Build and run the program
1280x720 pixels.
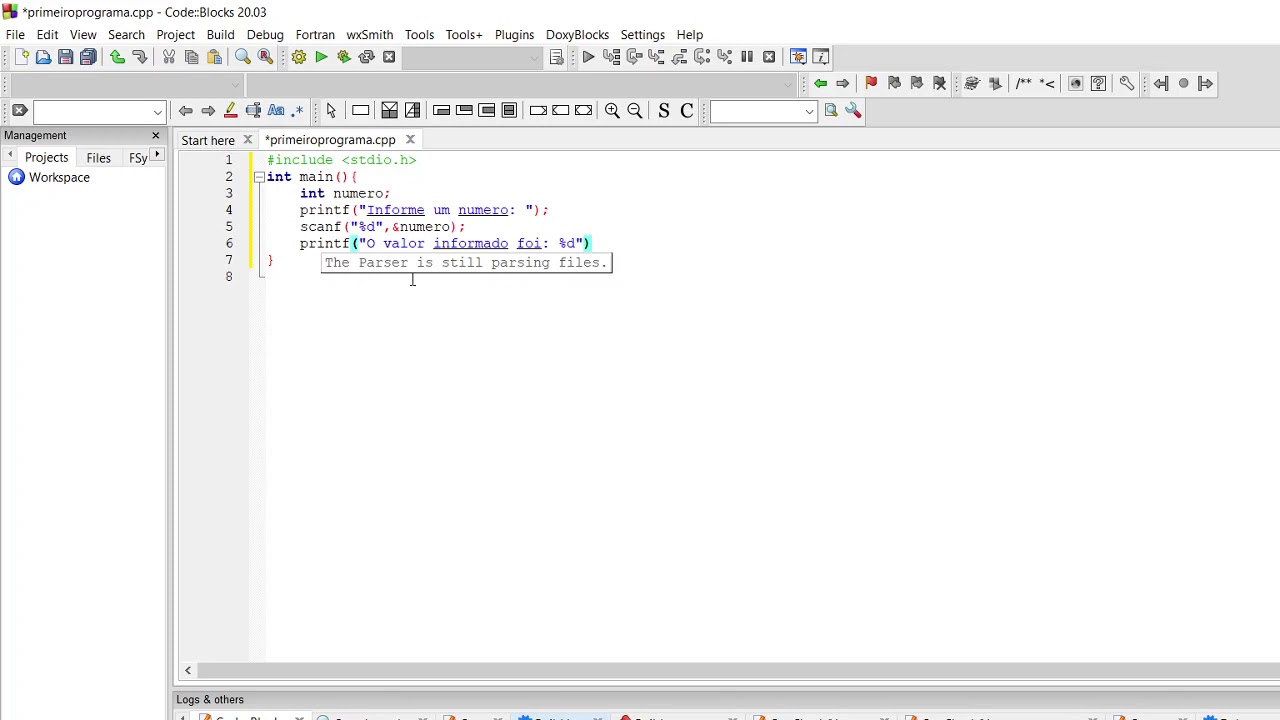343,57
